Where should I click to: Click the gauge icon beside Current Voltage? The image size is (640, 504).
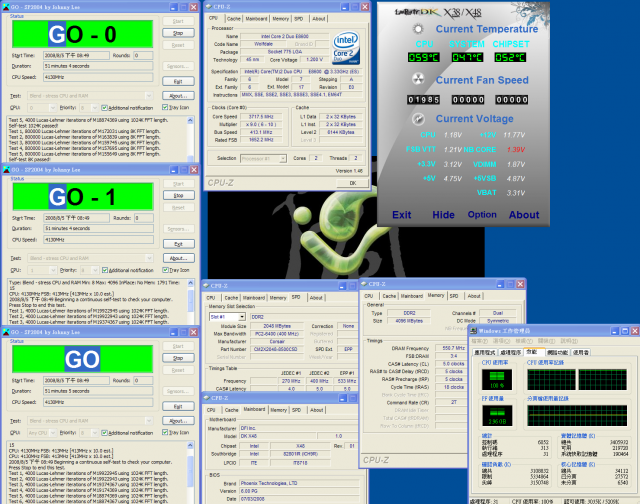[x=418, y=119]
